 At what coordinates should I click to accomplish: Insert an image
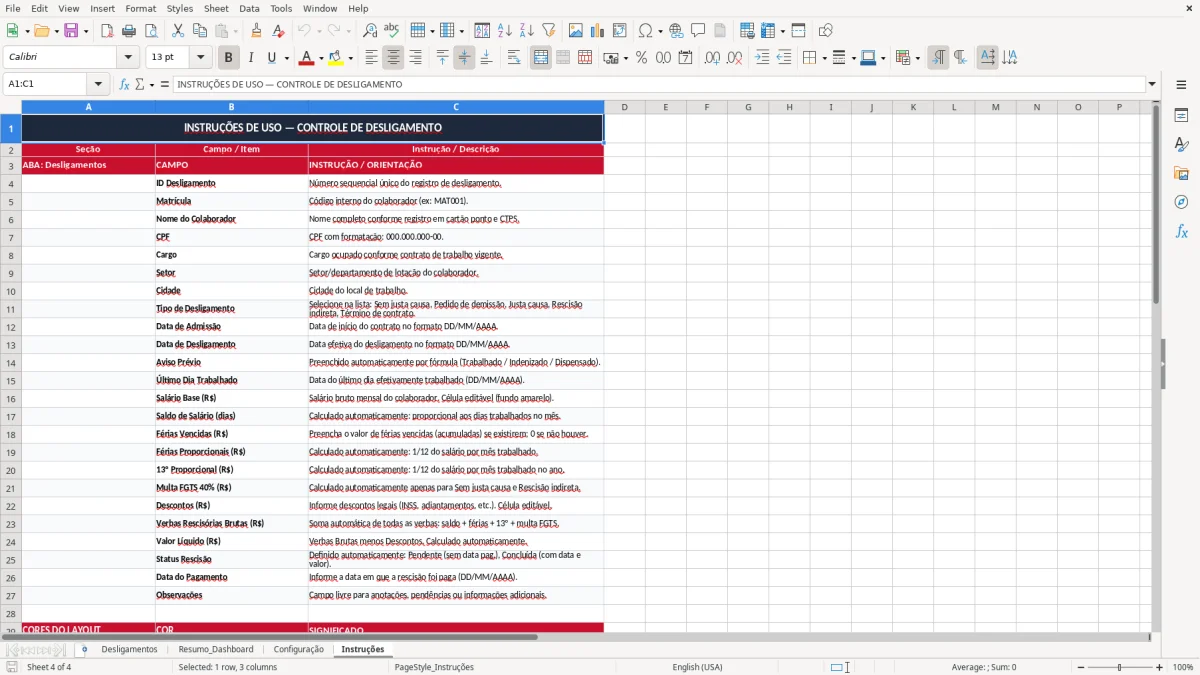pyautogui.click(x=576, y=31)
